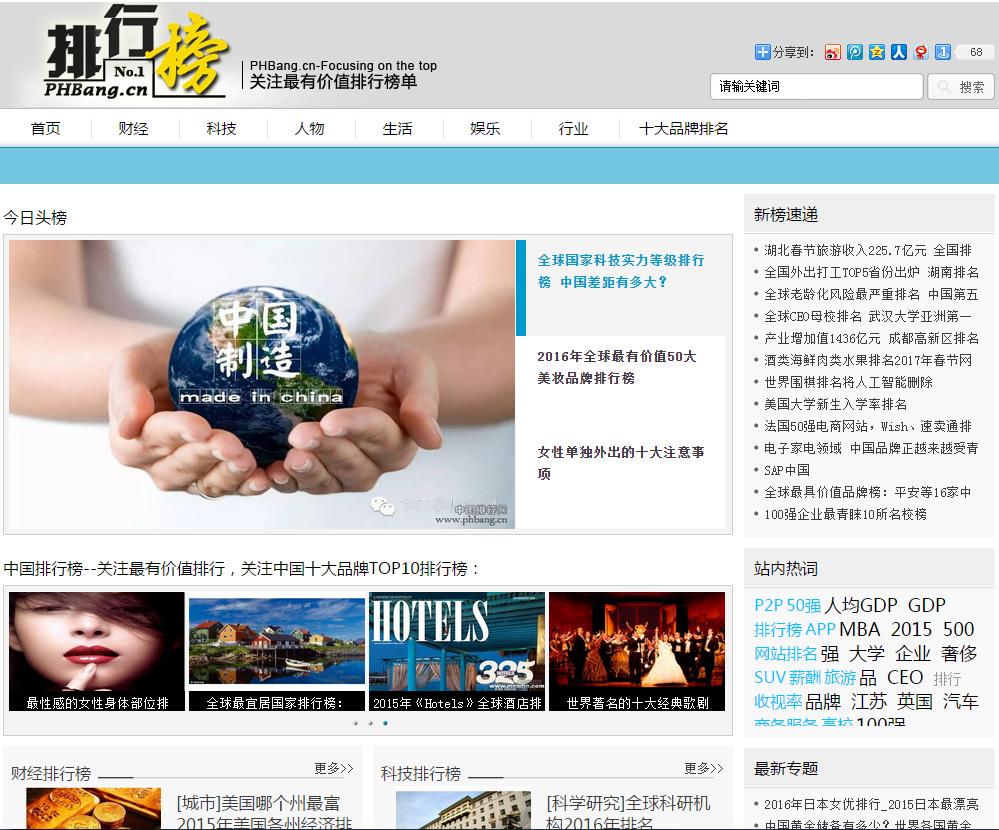Open article [城市]美国哪个州最富

(264, 813)
